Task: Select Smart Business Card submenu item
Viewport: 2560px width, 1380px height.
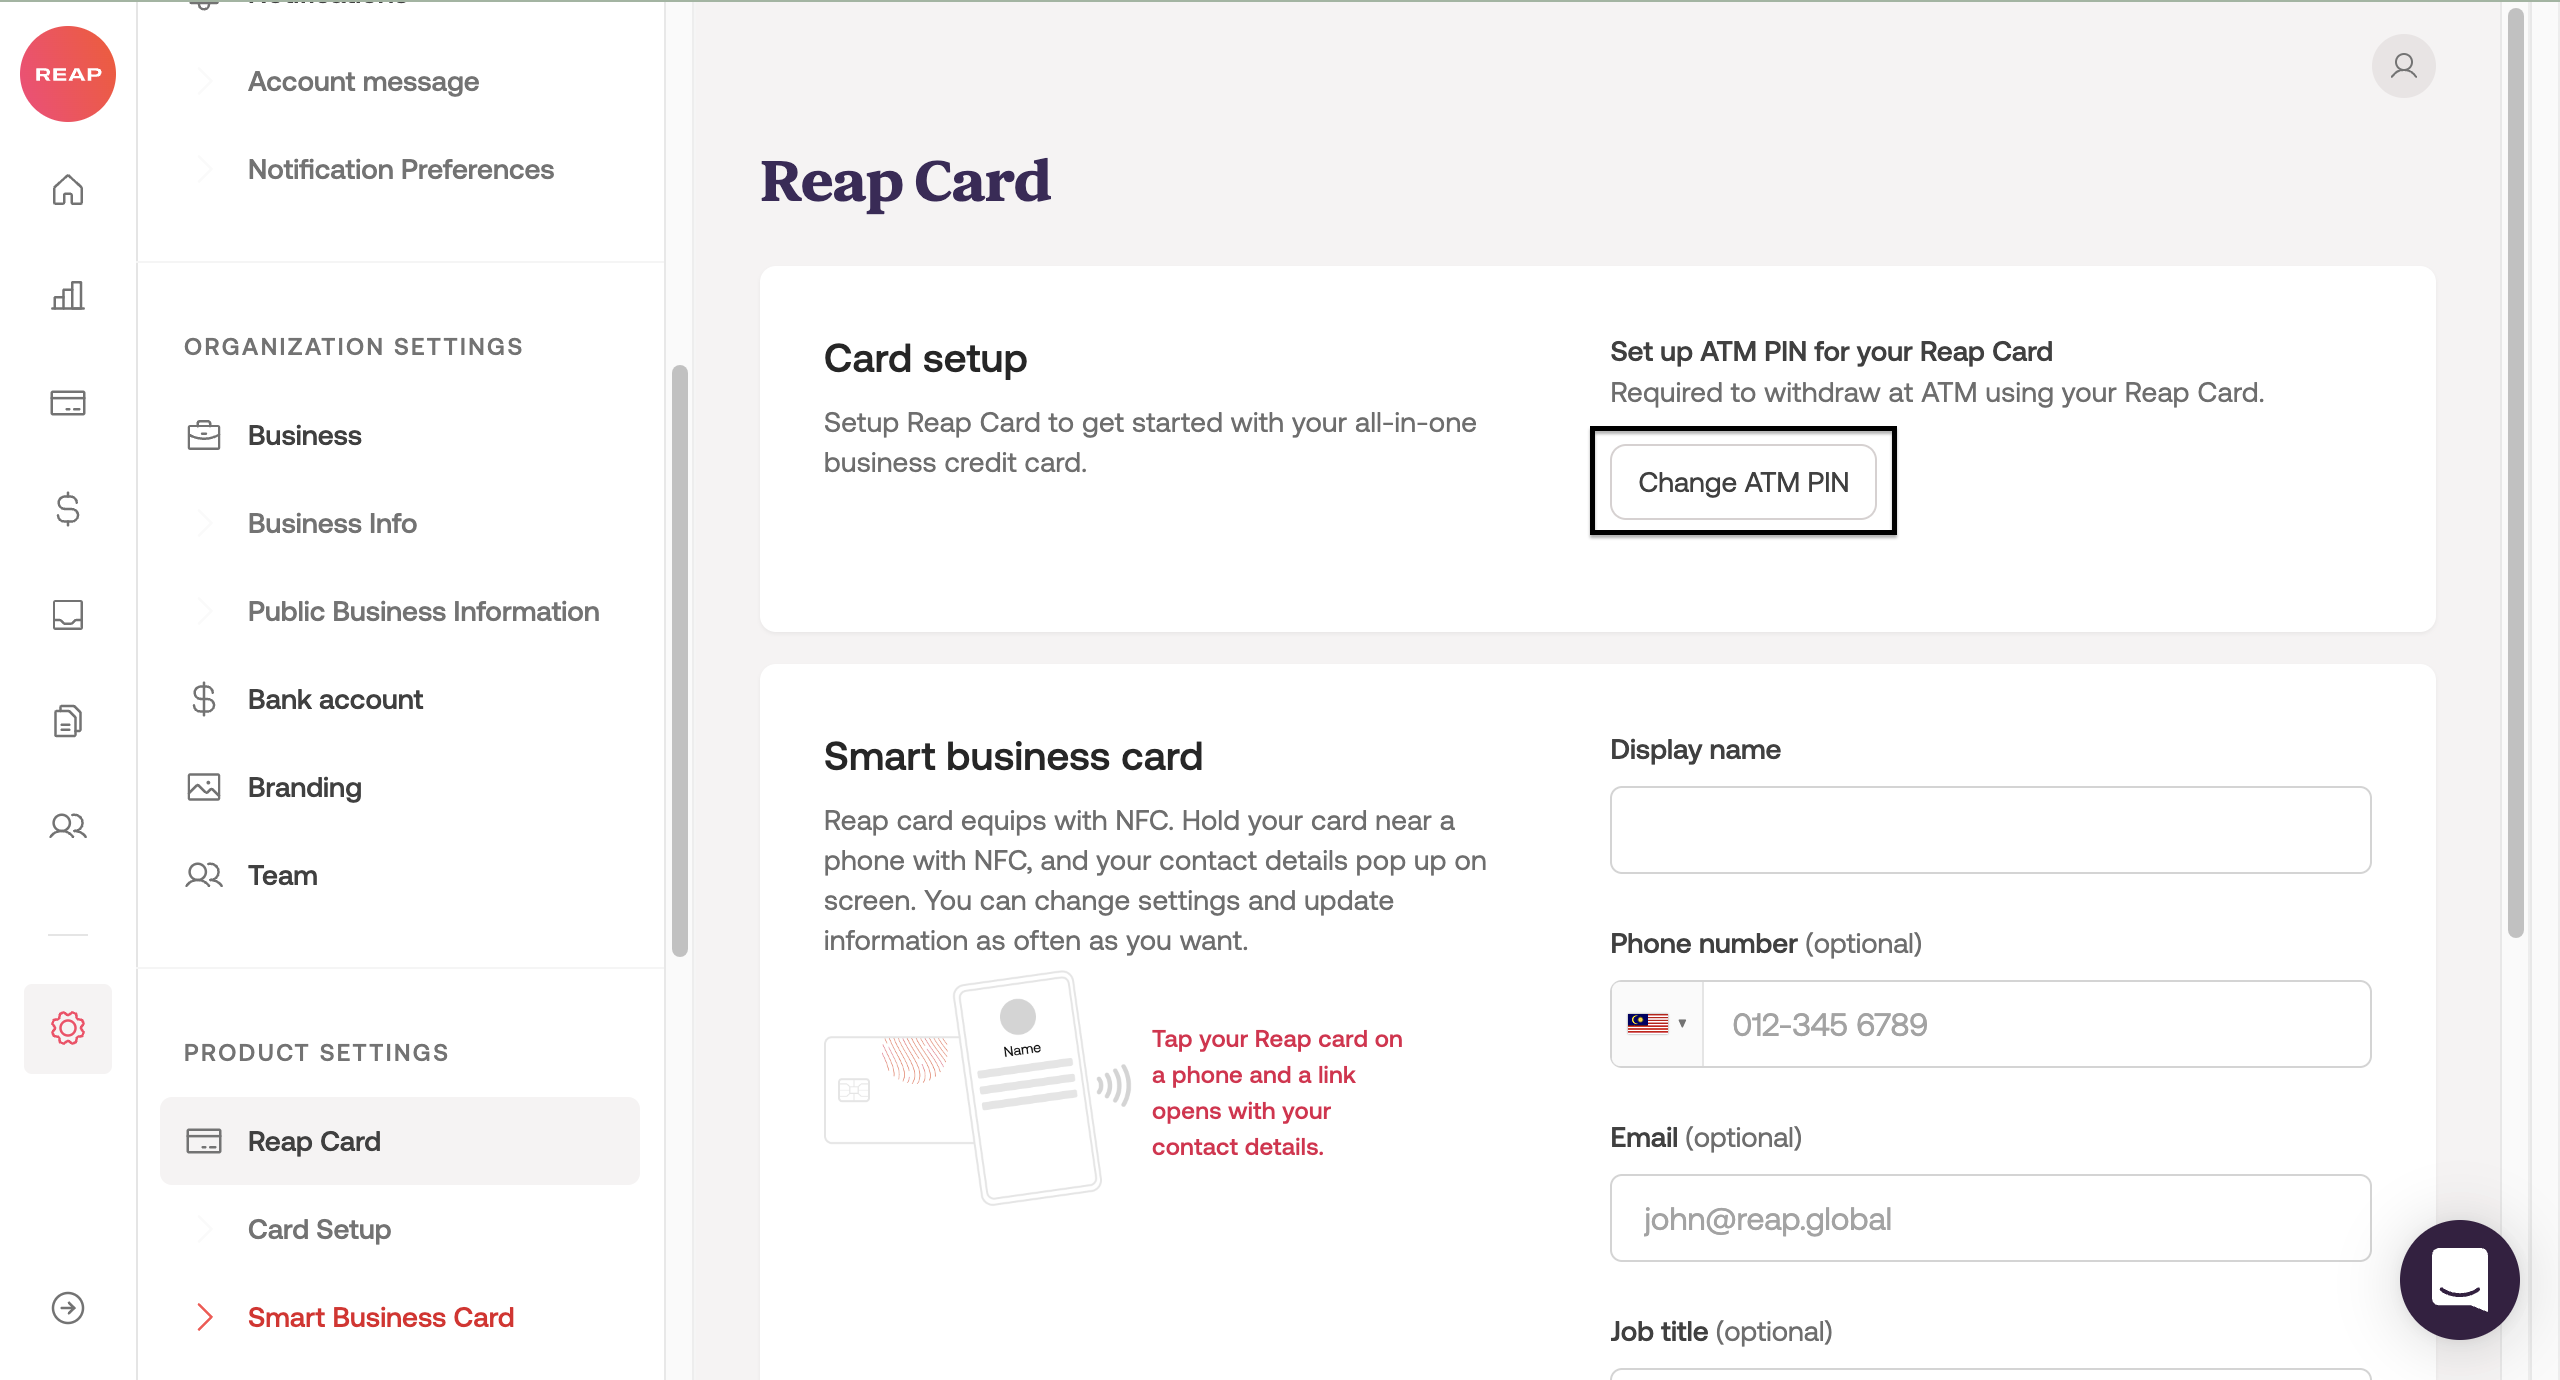Action: [x=380, y=1318]
